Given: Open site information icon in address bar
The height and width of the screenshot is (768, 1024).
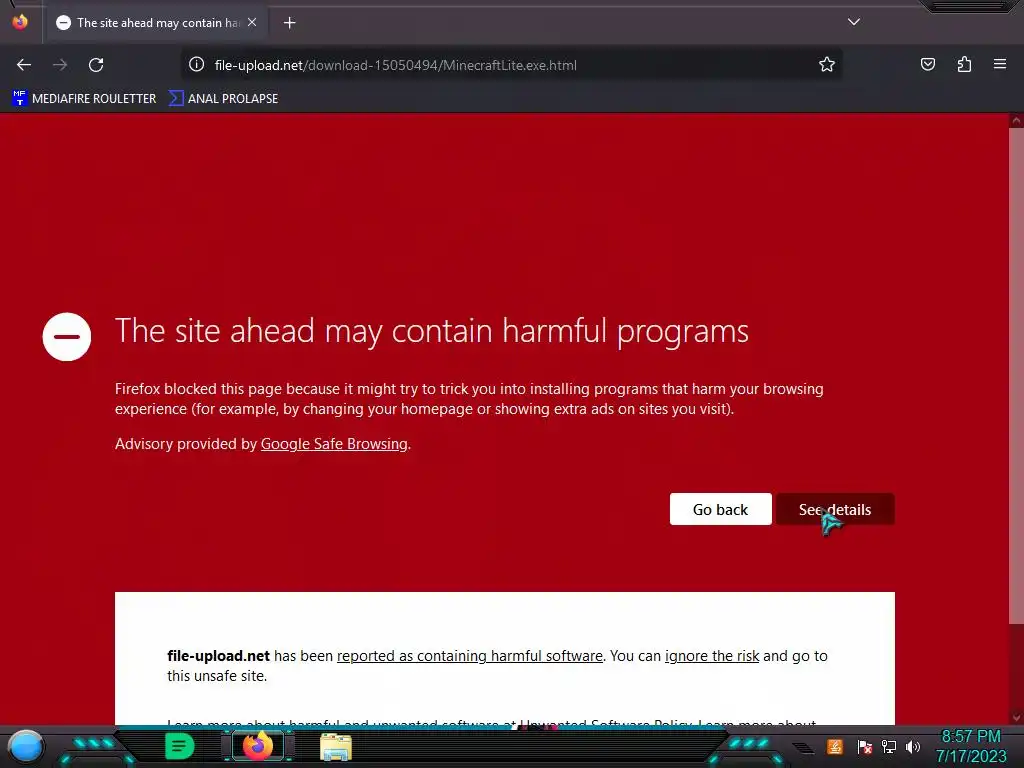Looking at the screenshot, I should (197, 65).
